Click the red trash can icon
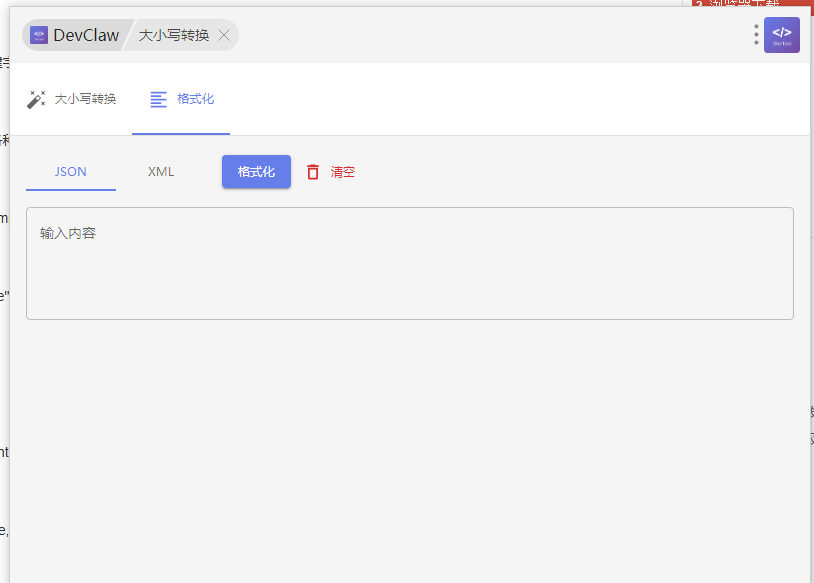Viewport: 814px width, 583px height. pyautogui.click(x=313, y=172)
